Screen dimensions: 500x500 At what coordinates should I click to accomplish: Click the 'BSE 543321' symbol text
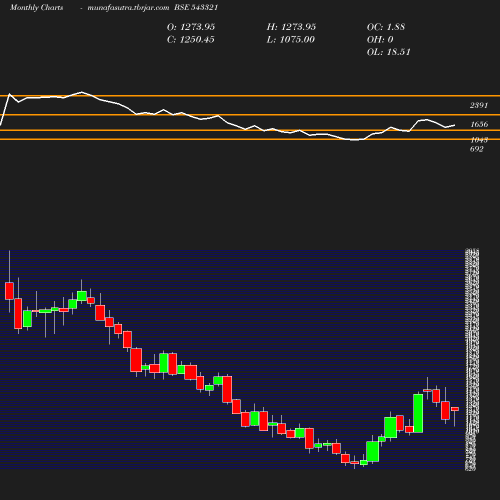(196, 7)
